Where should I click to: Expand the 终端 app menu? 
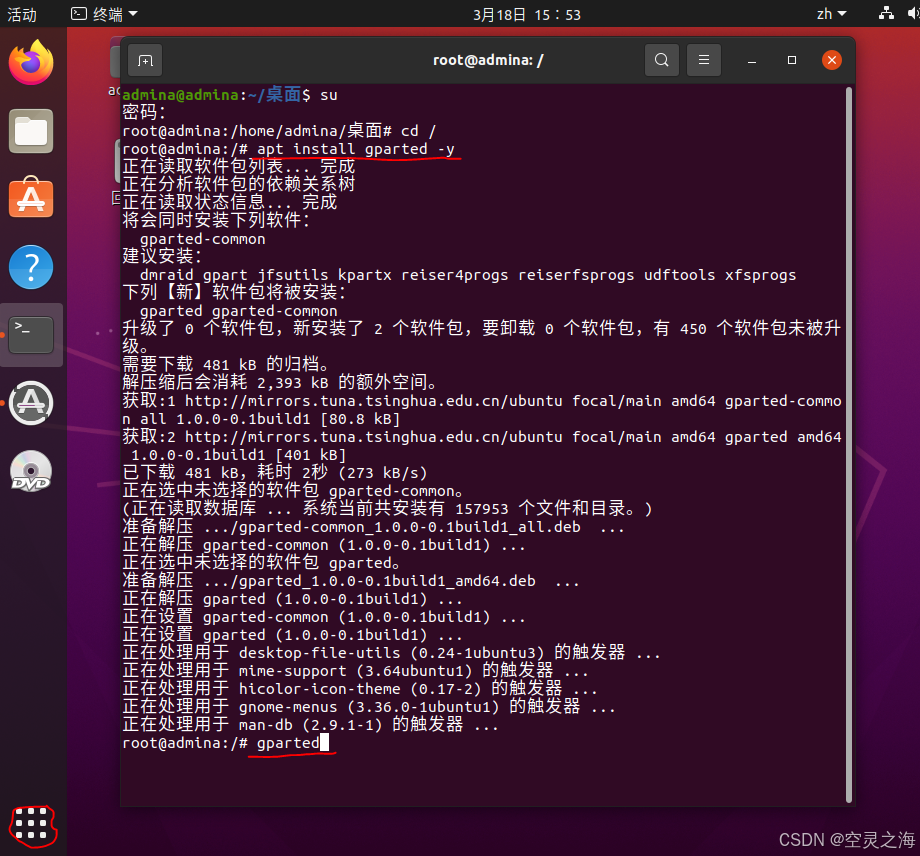pos(104,13)
